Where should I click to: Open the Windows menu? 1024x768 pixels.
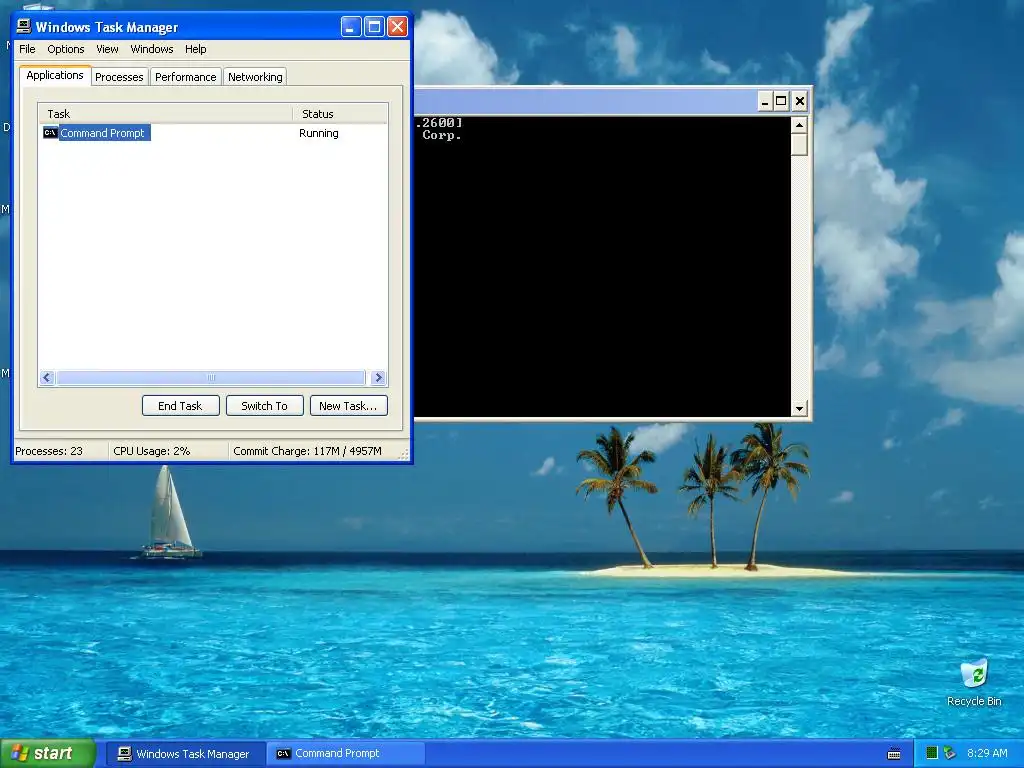point(152,49)
